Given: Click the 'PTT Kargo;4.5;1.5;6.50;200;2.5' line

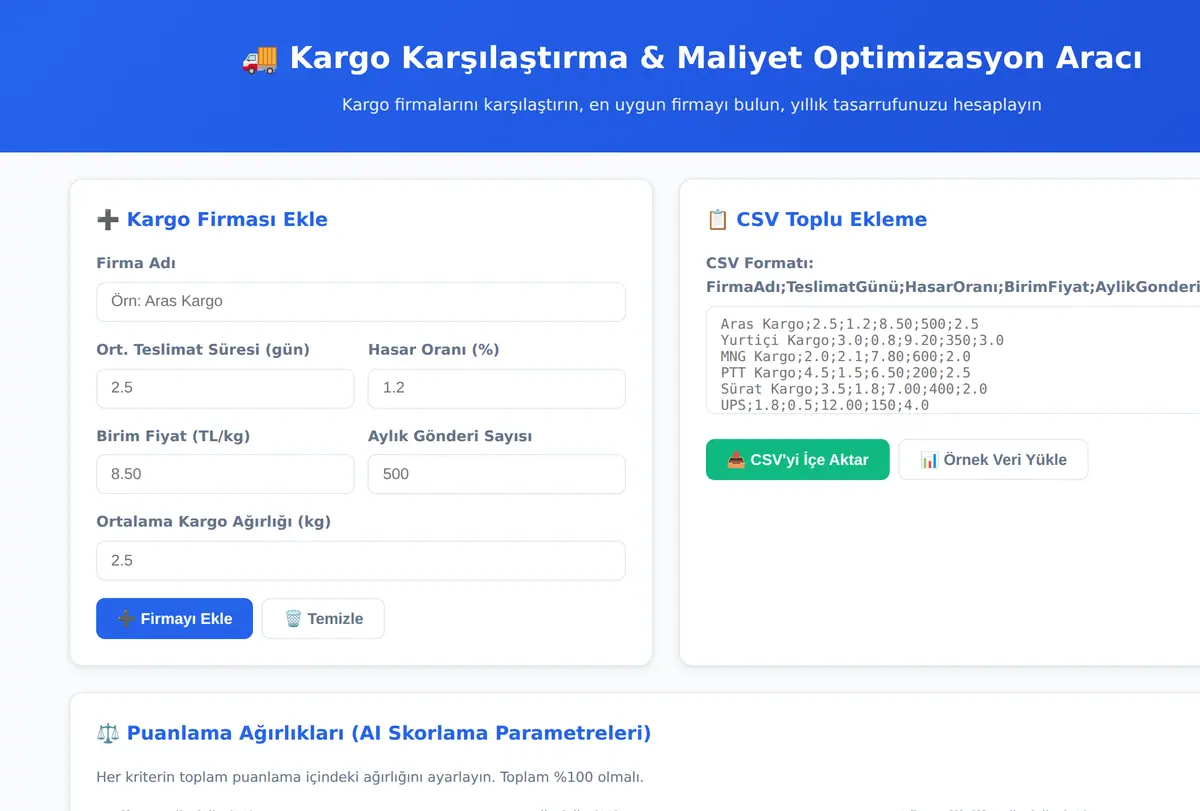Looking at the screenshot, I should coord(845,372).
